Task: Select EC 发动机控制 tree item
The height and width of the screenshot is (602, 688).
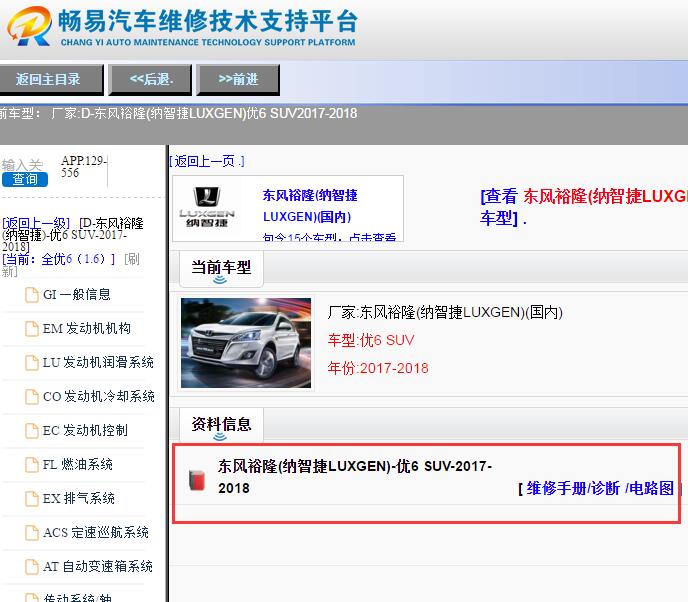Action: (x=85, y=430)
